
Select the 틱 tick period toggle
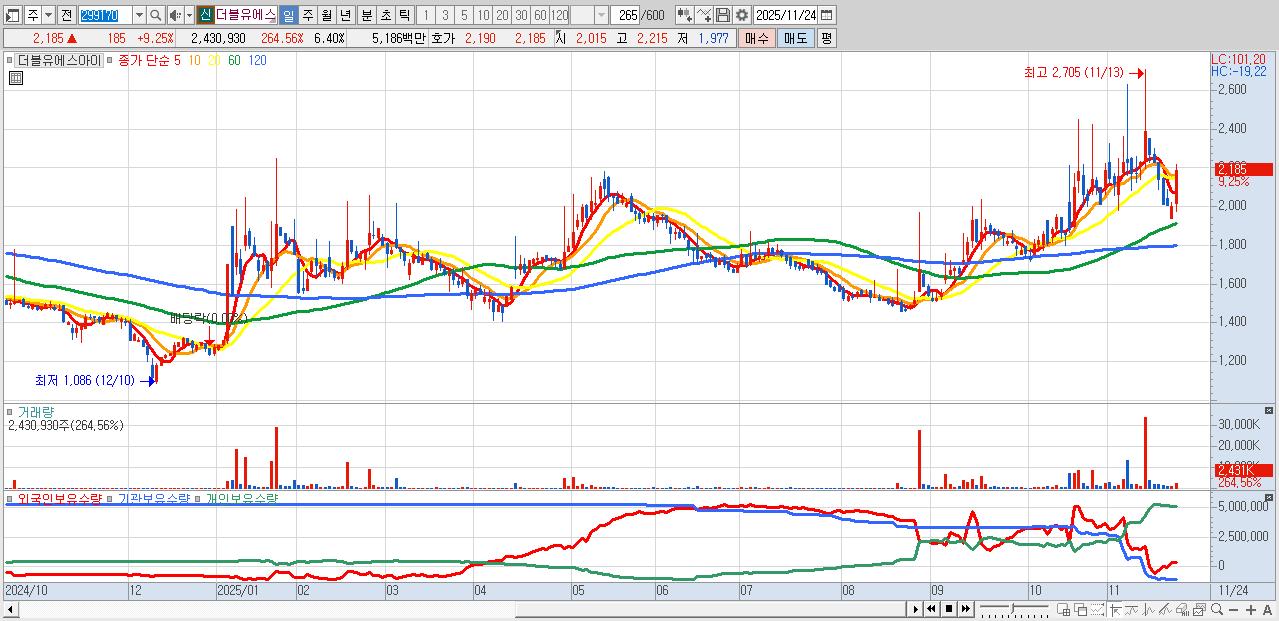coord(404,15)
